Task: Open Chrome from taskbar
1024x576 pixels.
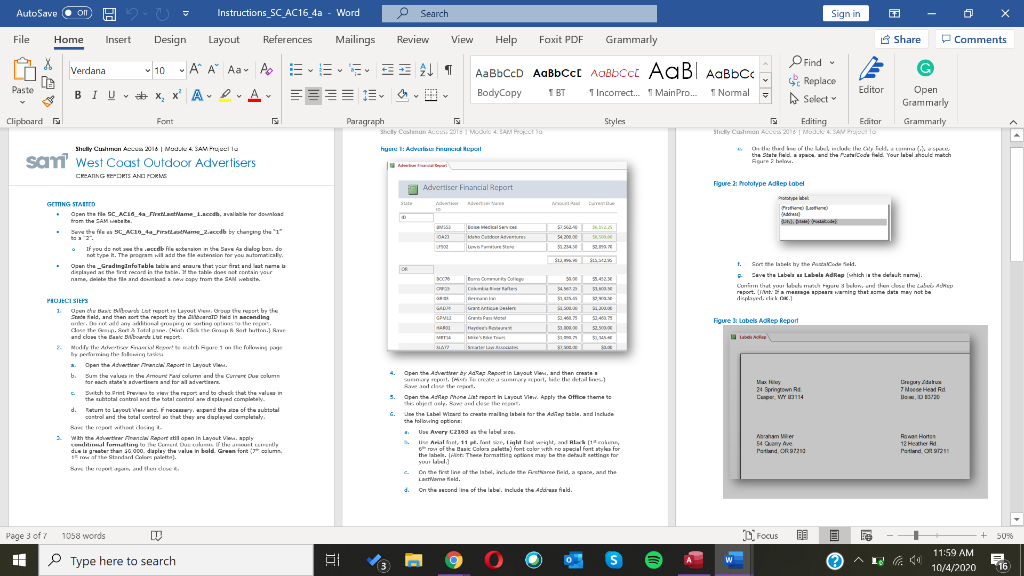Action: (454, 560)
